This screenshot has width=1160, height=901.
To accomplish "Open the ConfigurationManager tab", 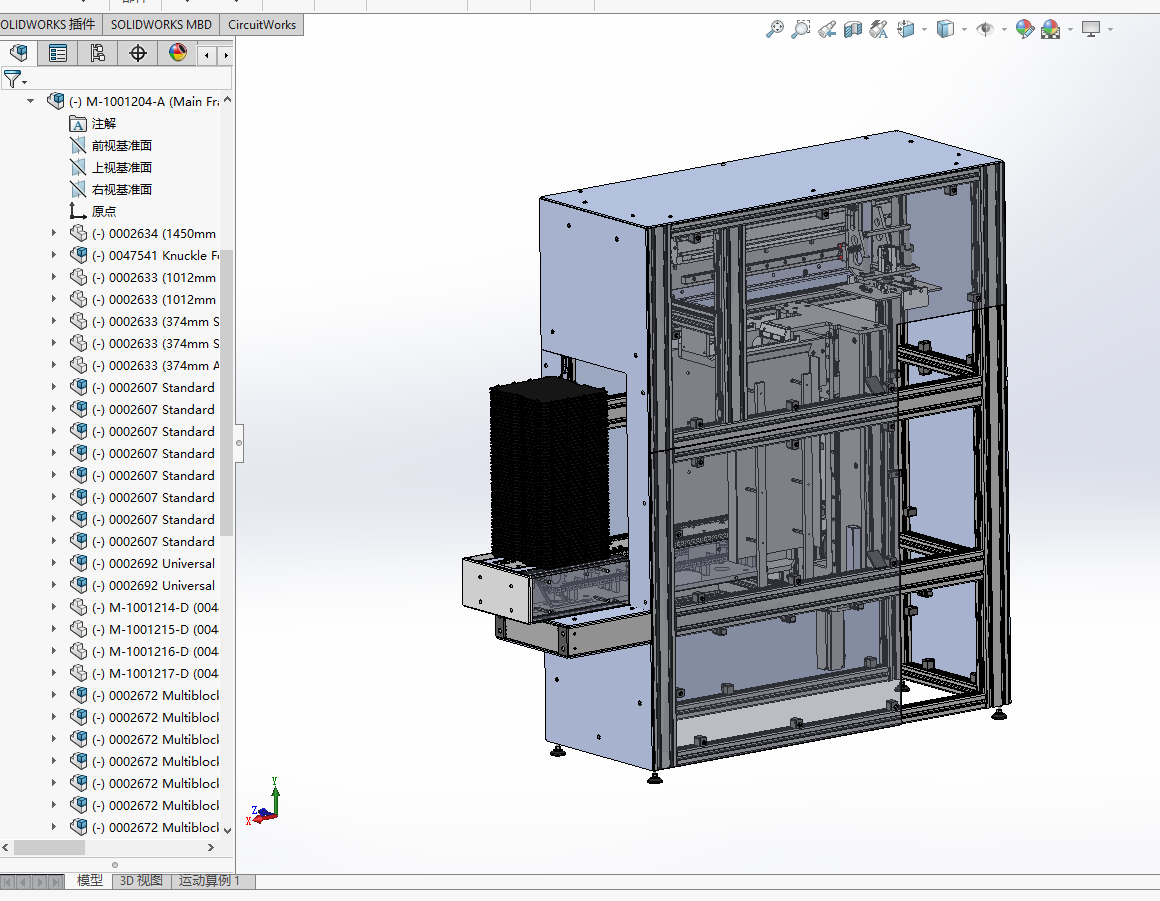I will [98, 53].
